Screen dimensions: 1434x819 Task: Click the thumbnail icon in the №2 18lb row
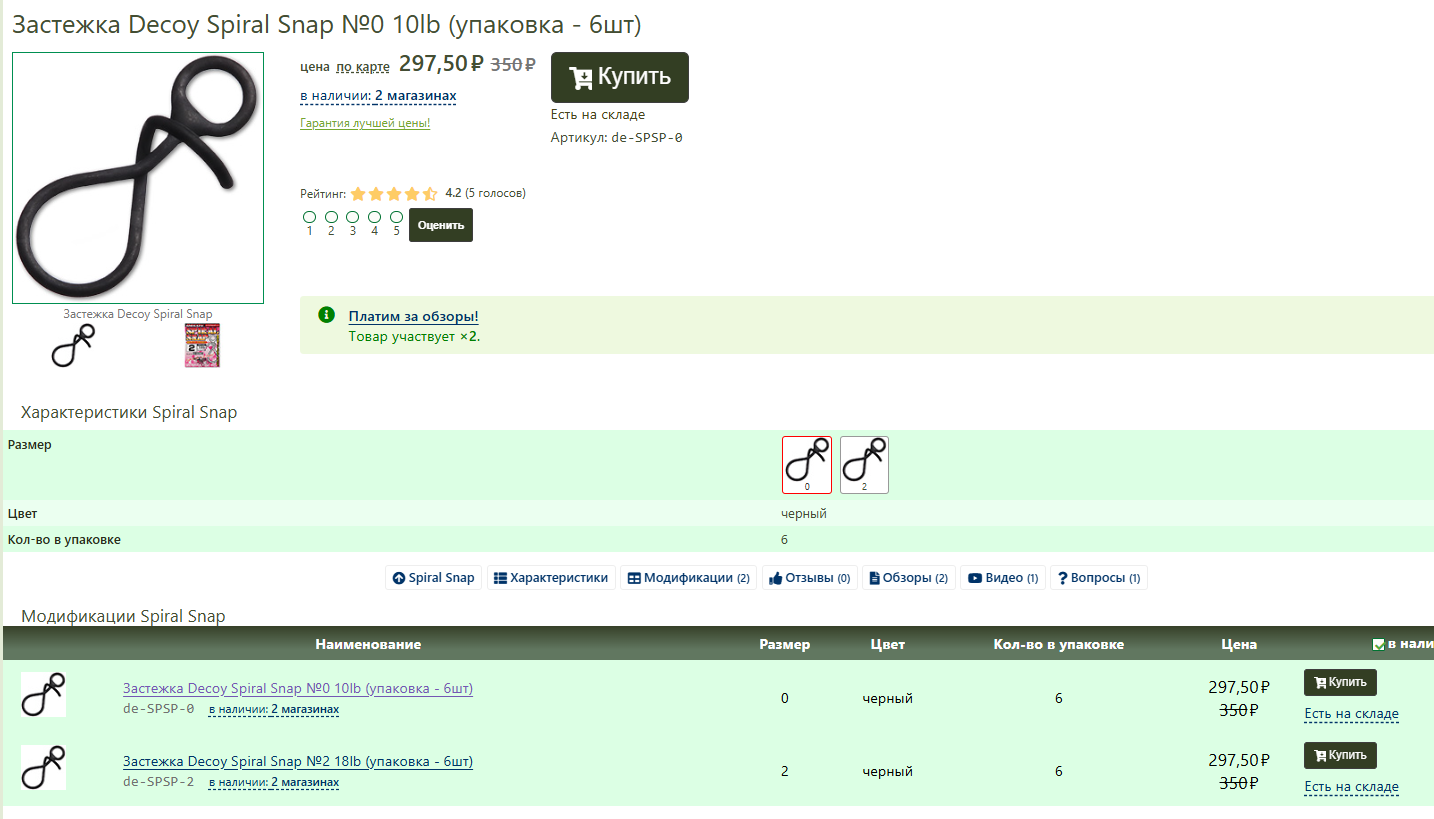[x=43, y=767]
